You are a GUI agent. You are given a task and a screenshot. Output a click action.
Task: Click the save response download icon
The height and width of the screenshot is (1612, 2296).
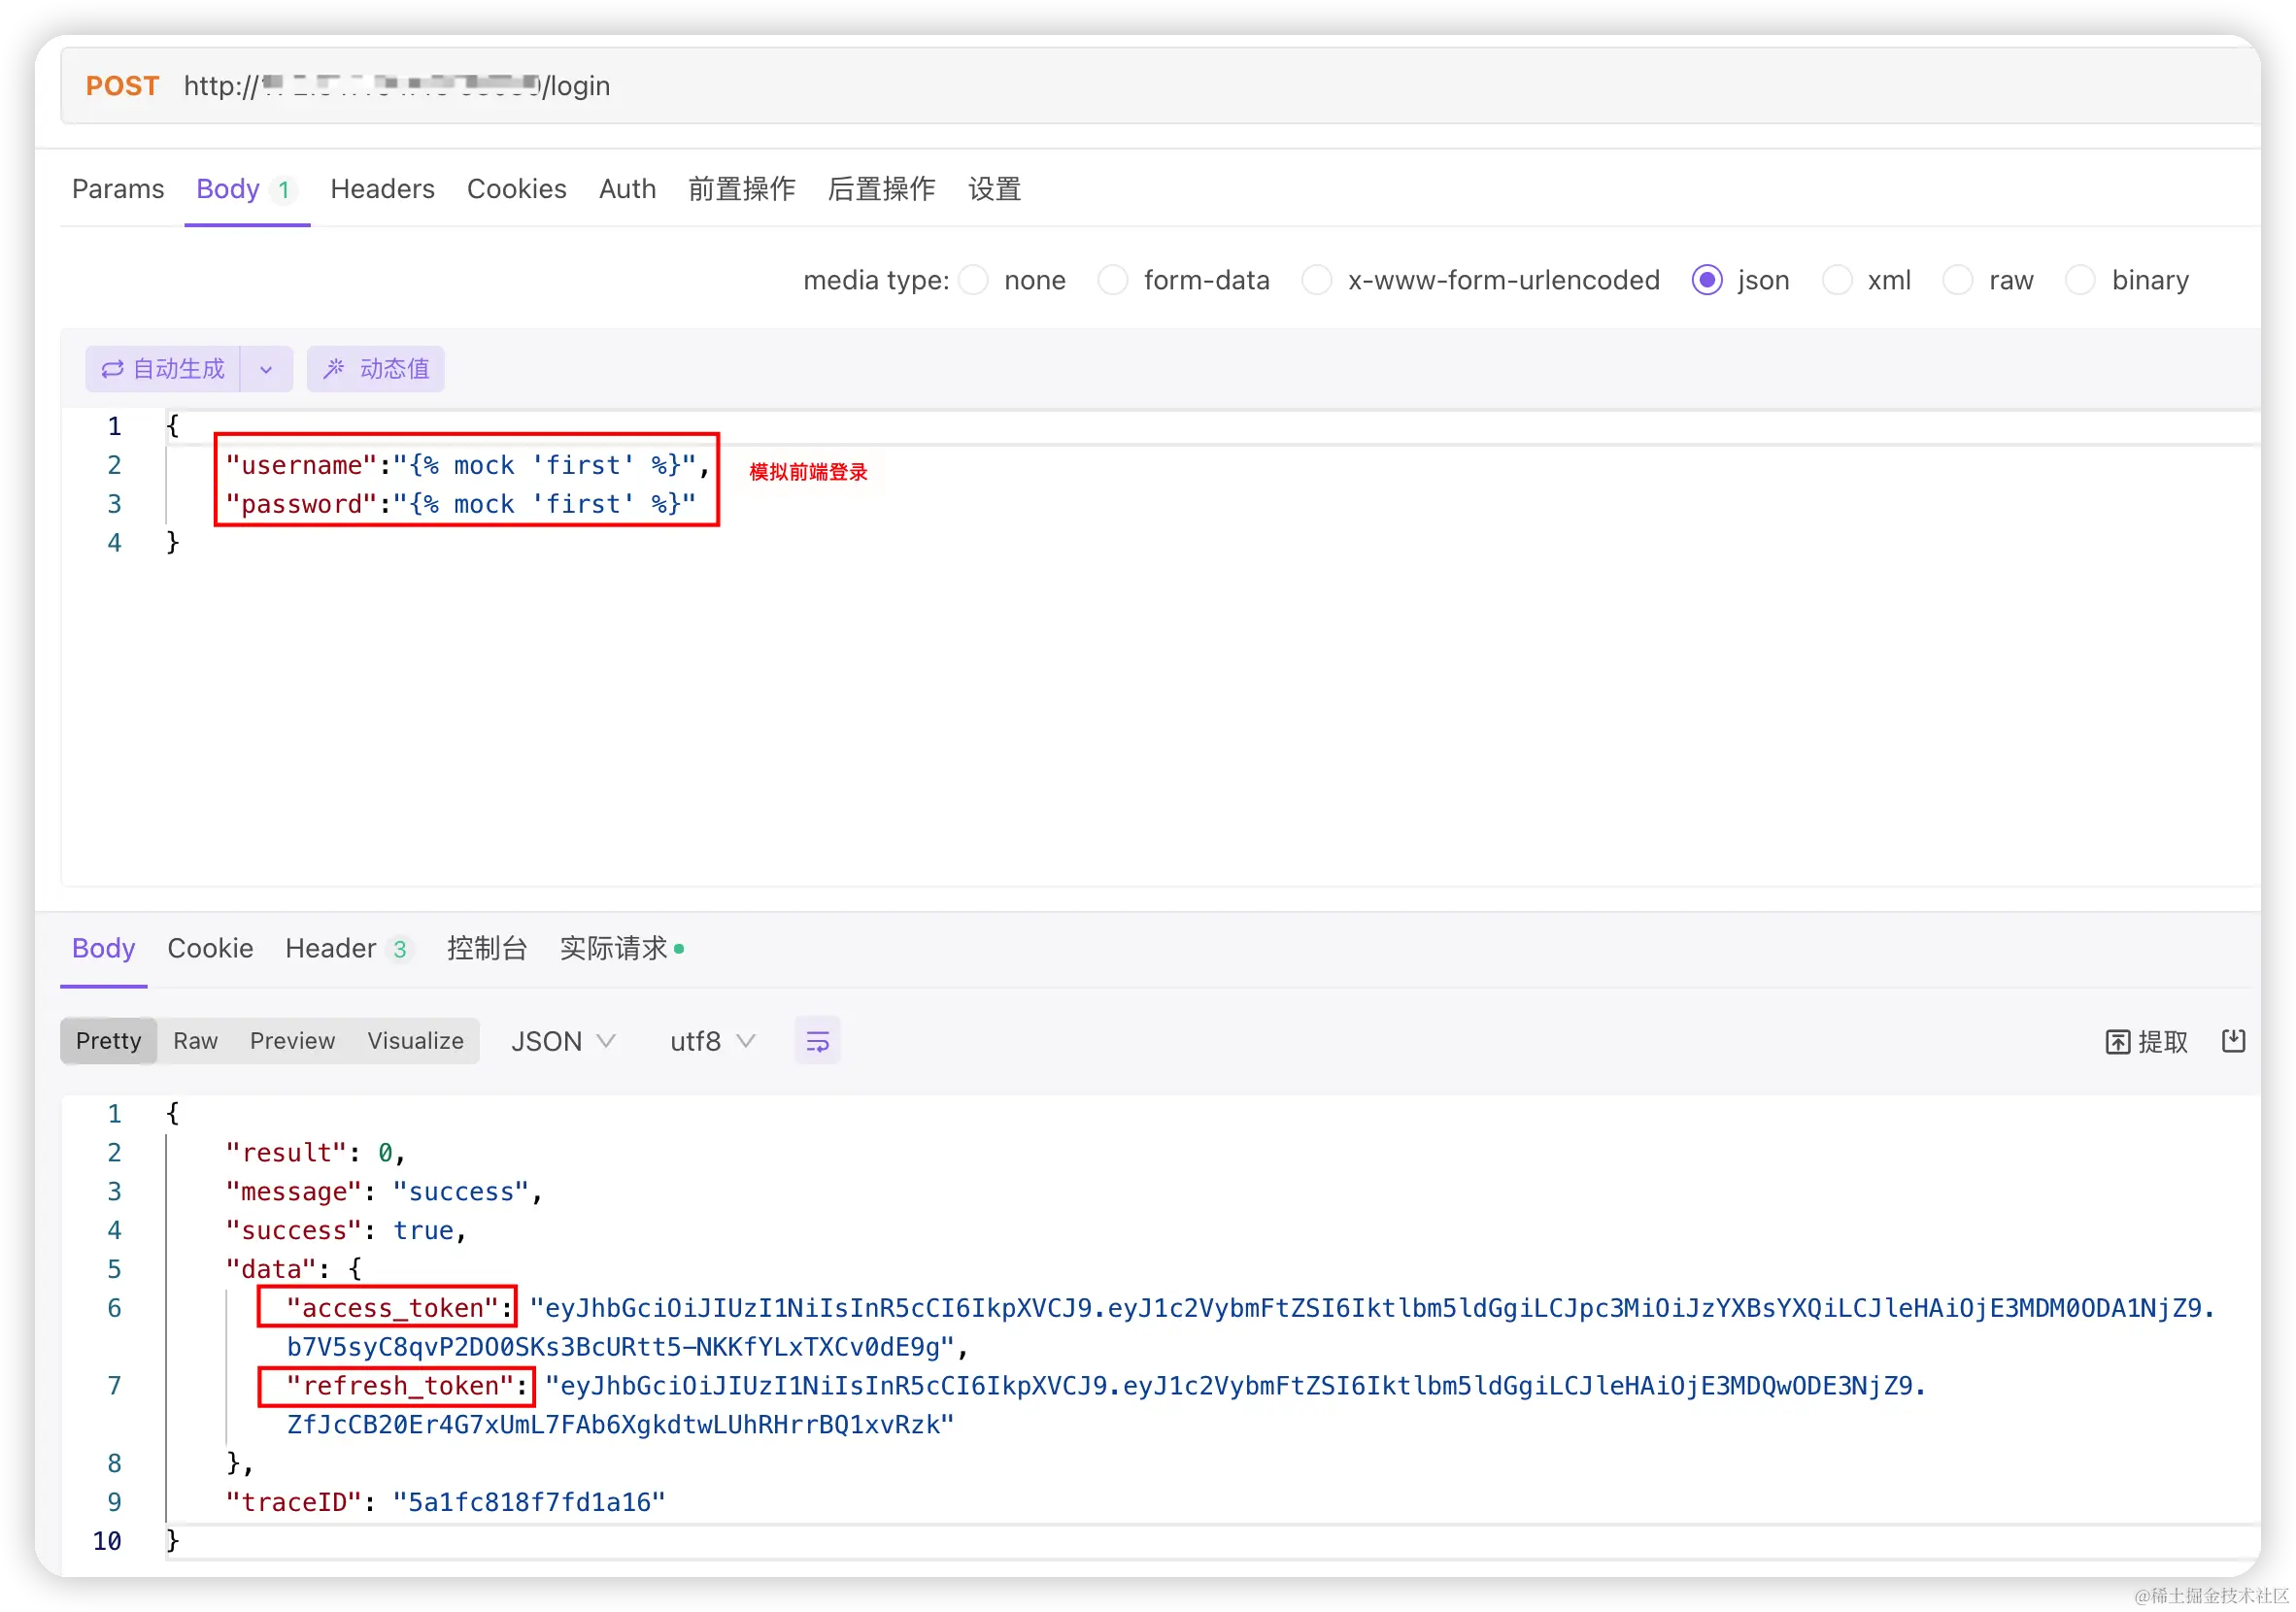[2232, 1041]
